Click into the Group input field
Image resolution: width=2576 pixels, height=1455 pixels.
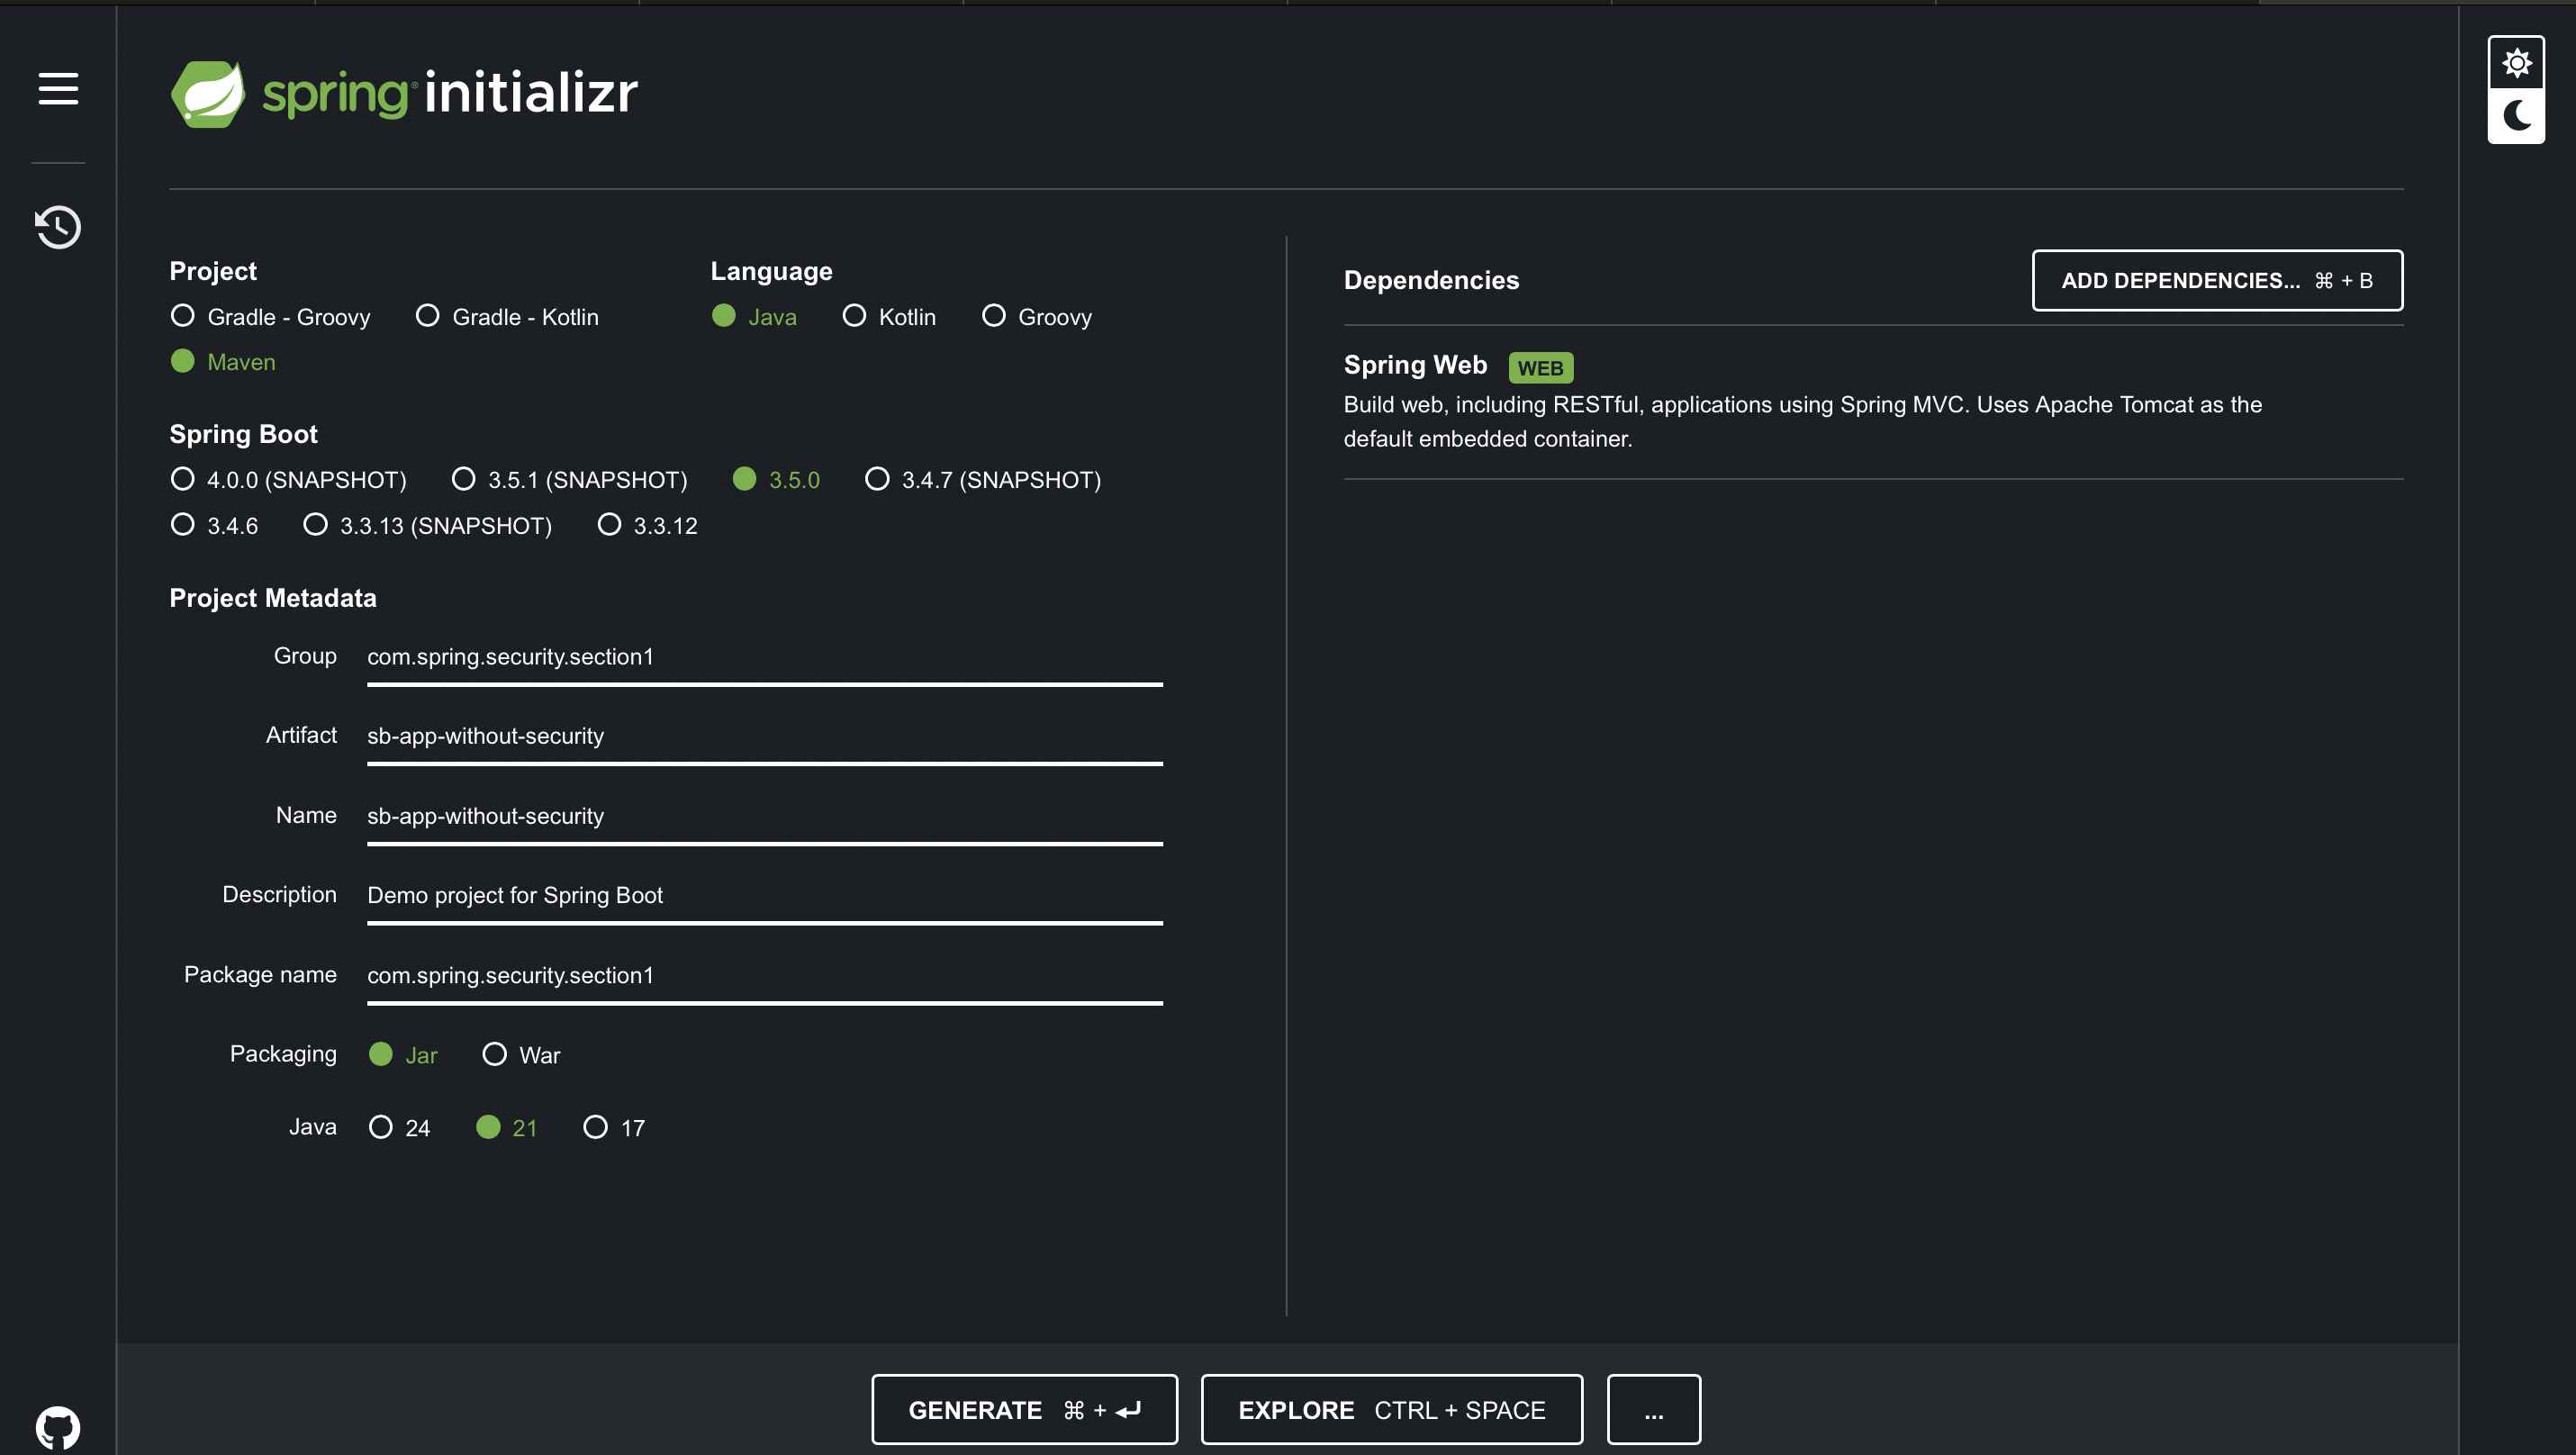(764, 657)
